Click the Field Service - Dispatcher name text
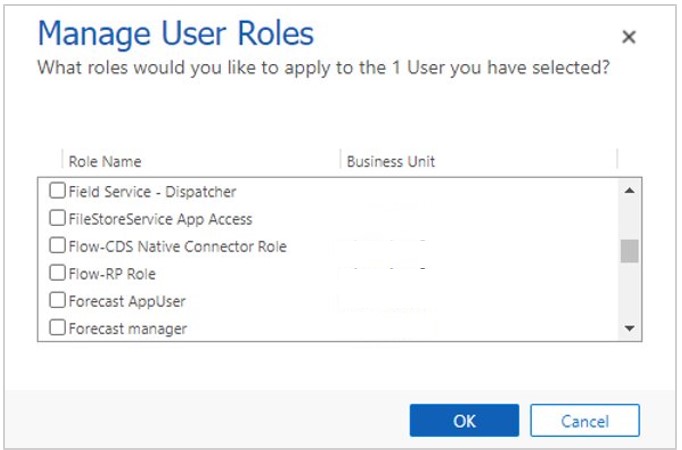Image resolution: width=682 pixels, height=450 pixels. tap(152, 191)
